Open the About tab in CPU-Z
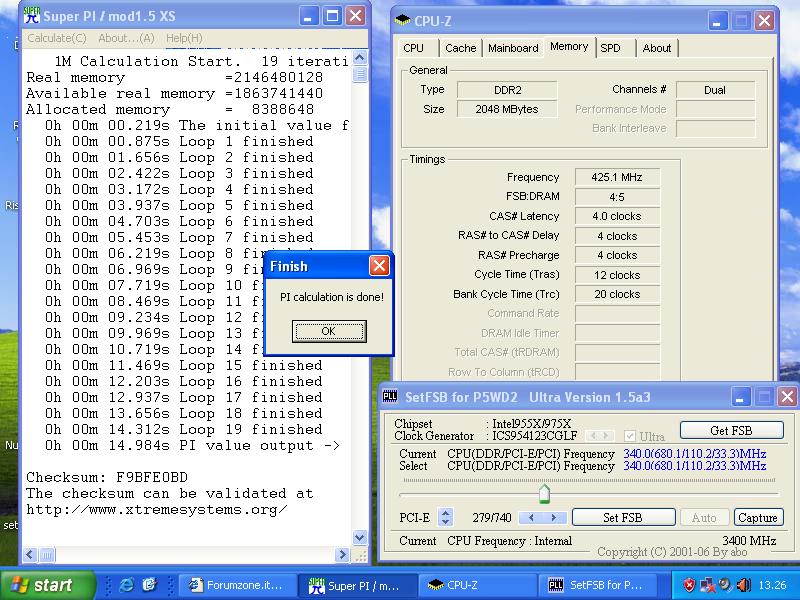This screenshot has height=600, width=800. [657, 48]
